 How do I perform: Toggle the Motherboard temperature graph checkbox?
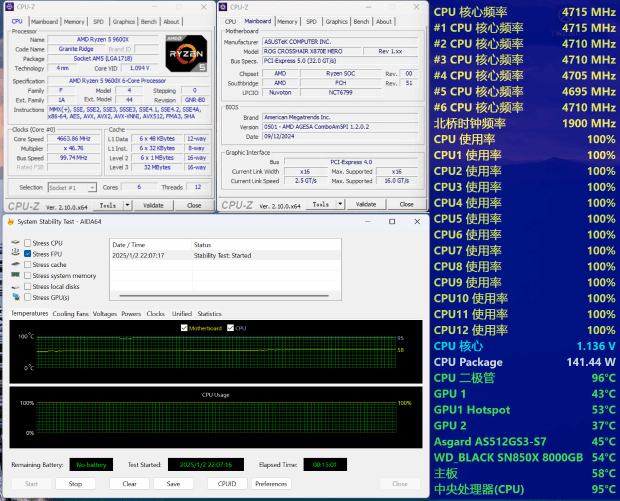pos(184,328)
